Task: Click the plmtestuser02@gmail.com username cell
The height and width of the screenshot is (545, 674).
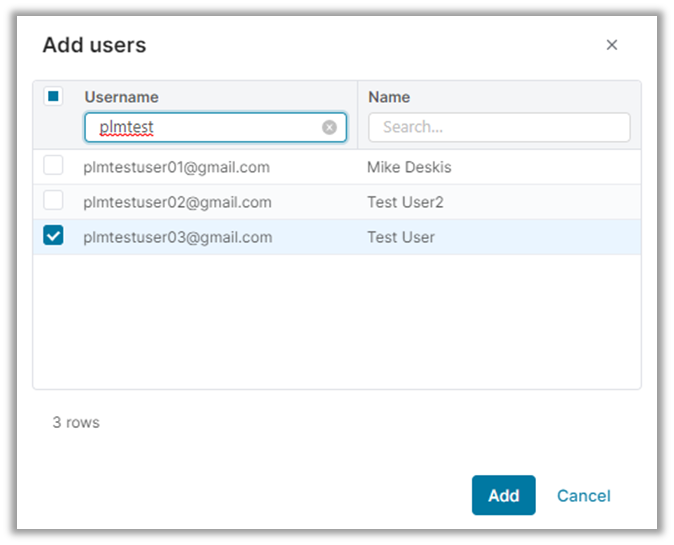Action: pyautogui.click(x=177, y=202)
